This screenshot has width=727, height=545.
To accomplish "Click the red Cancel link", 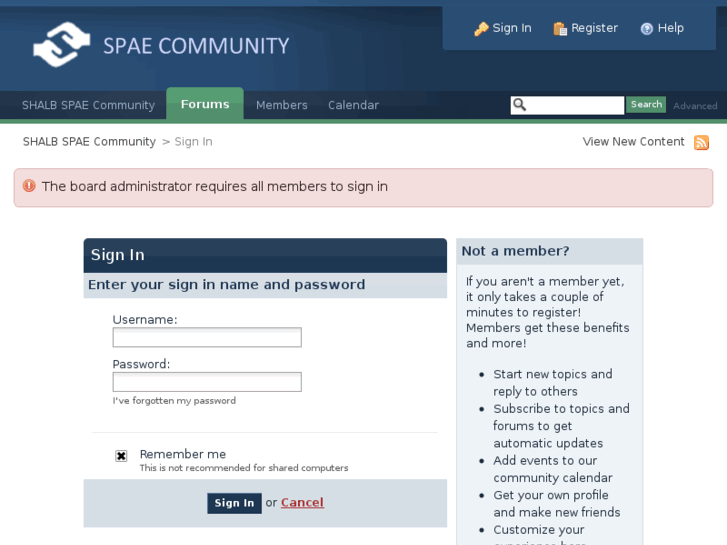I will (302, 503).
